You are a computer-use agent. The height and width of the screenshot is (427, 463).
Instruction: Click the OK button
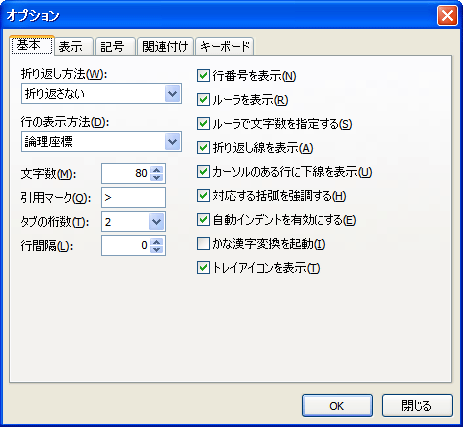pyautogui.click(x=337, y=406)
